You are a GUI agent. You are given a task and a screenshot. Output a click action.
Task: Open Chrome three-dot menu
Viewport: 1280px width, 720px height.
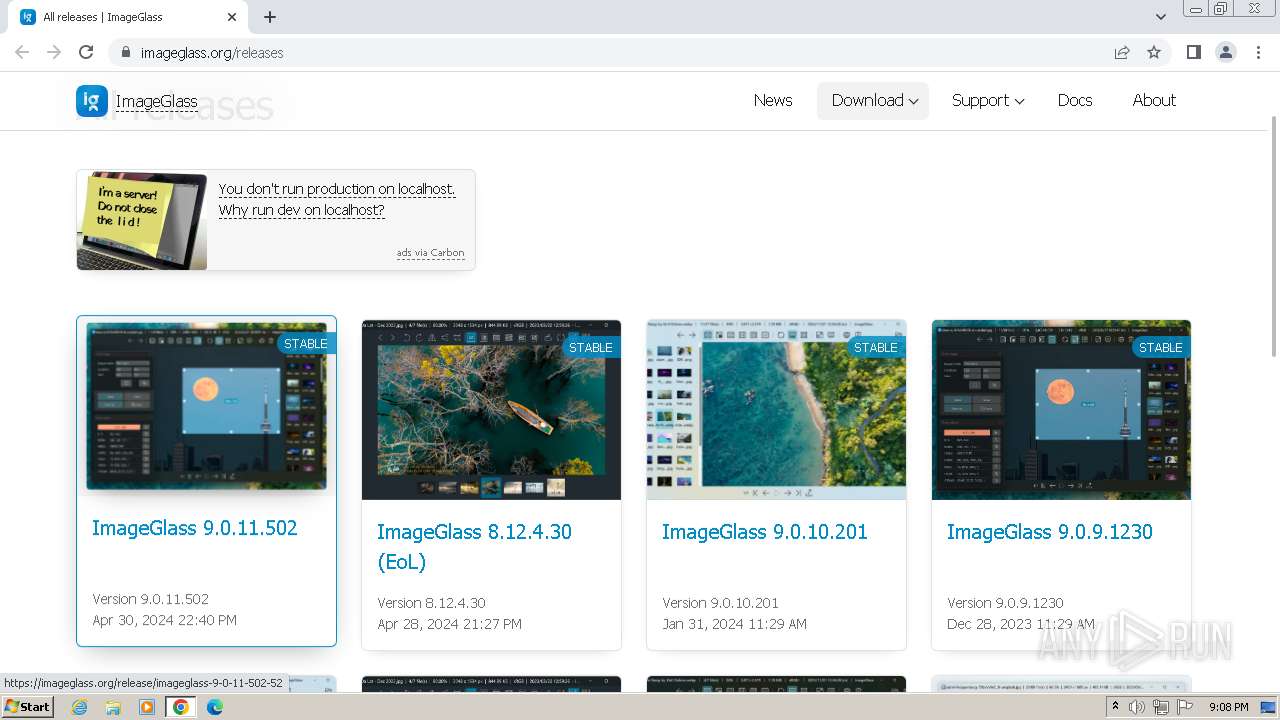click(x=1258, y=52)
